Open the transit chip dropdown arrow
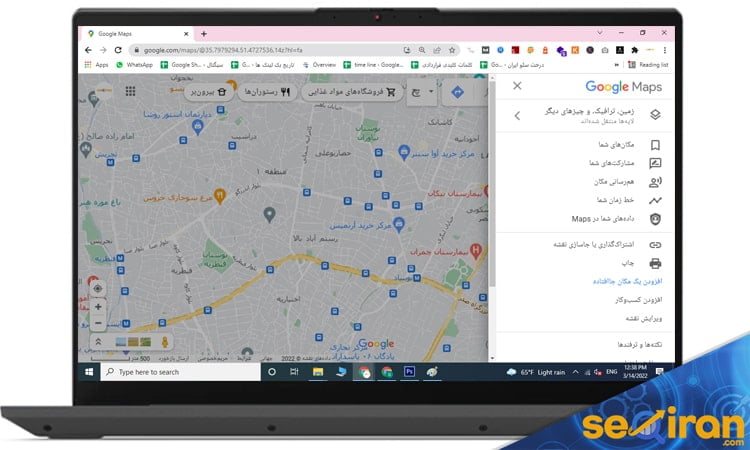 (431, 91)
